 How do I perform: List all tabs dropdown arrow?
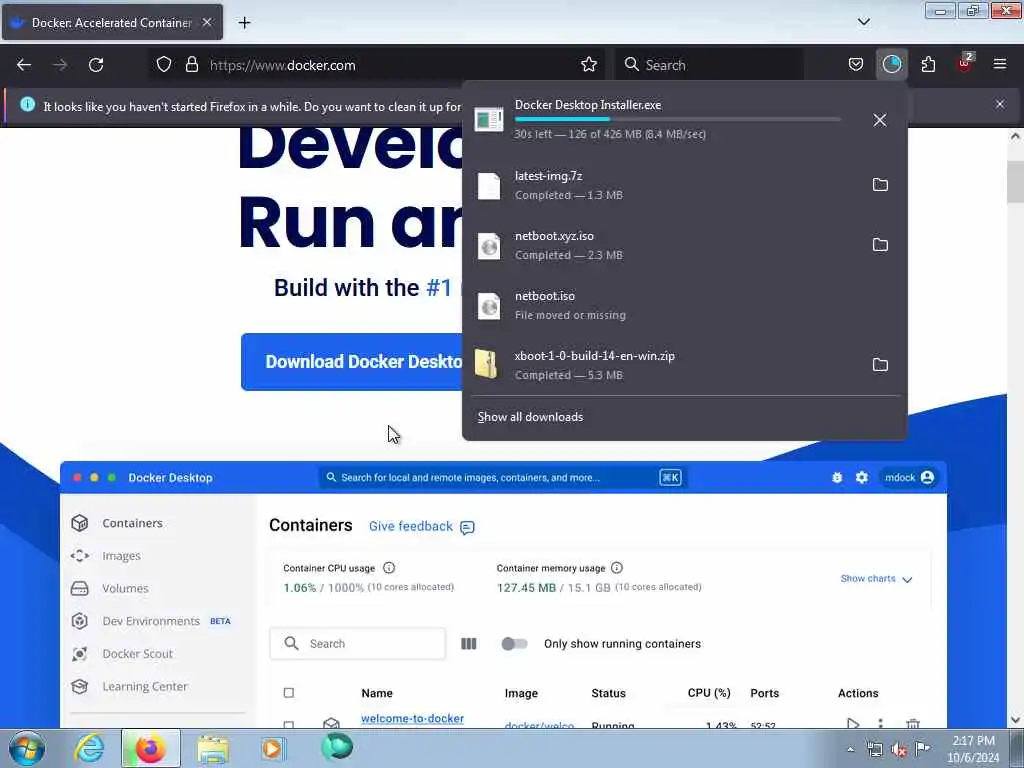pyautogui.click(x=863, y=22)
